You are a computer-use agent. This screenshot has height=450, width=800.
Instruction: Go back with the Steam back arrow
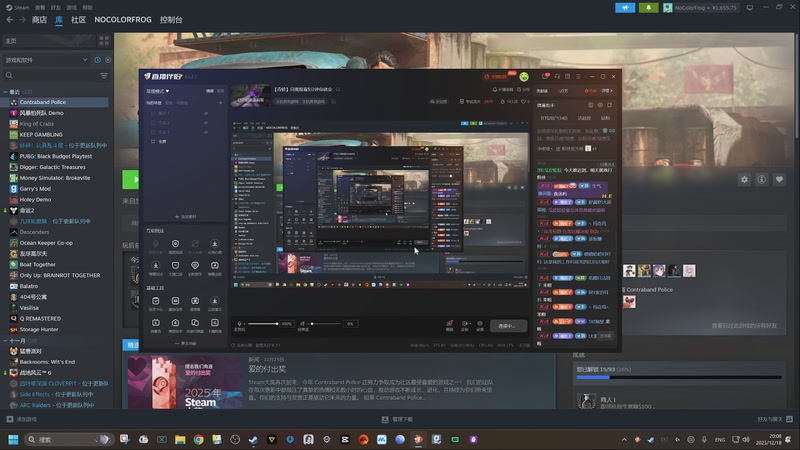[10, 19]
